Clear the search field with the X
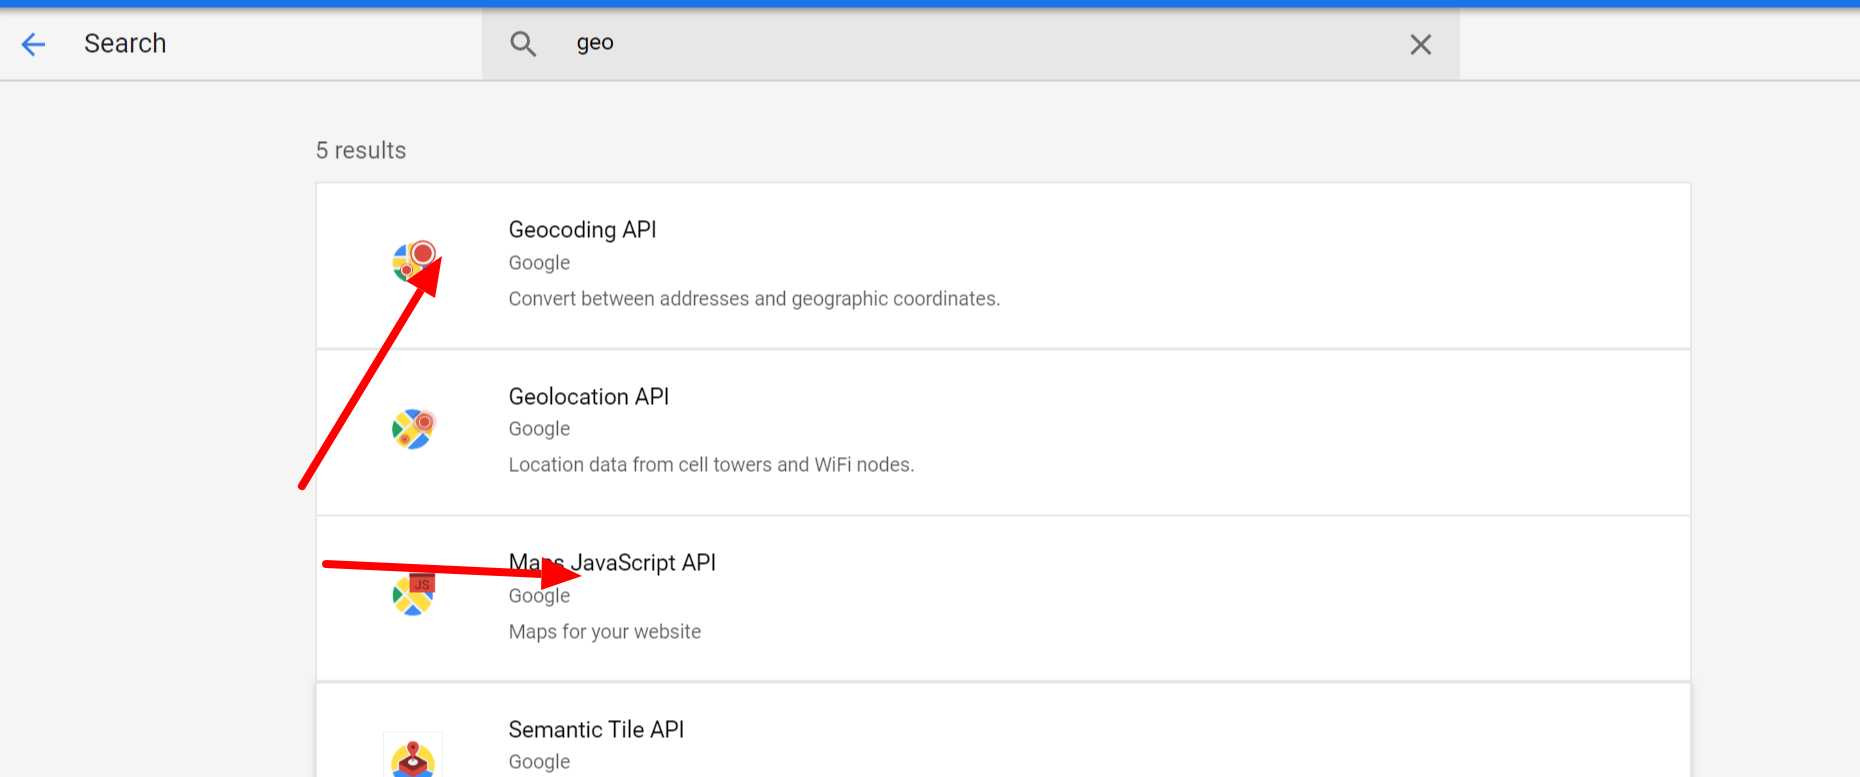Screen dimensions: 1860x777 [x=1420, y=44]
